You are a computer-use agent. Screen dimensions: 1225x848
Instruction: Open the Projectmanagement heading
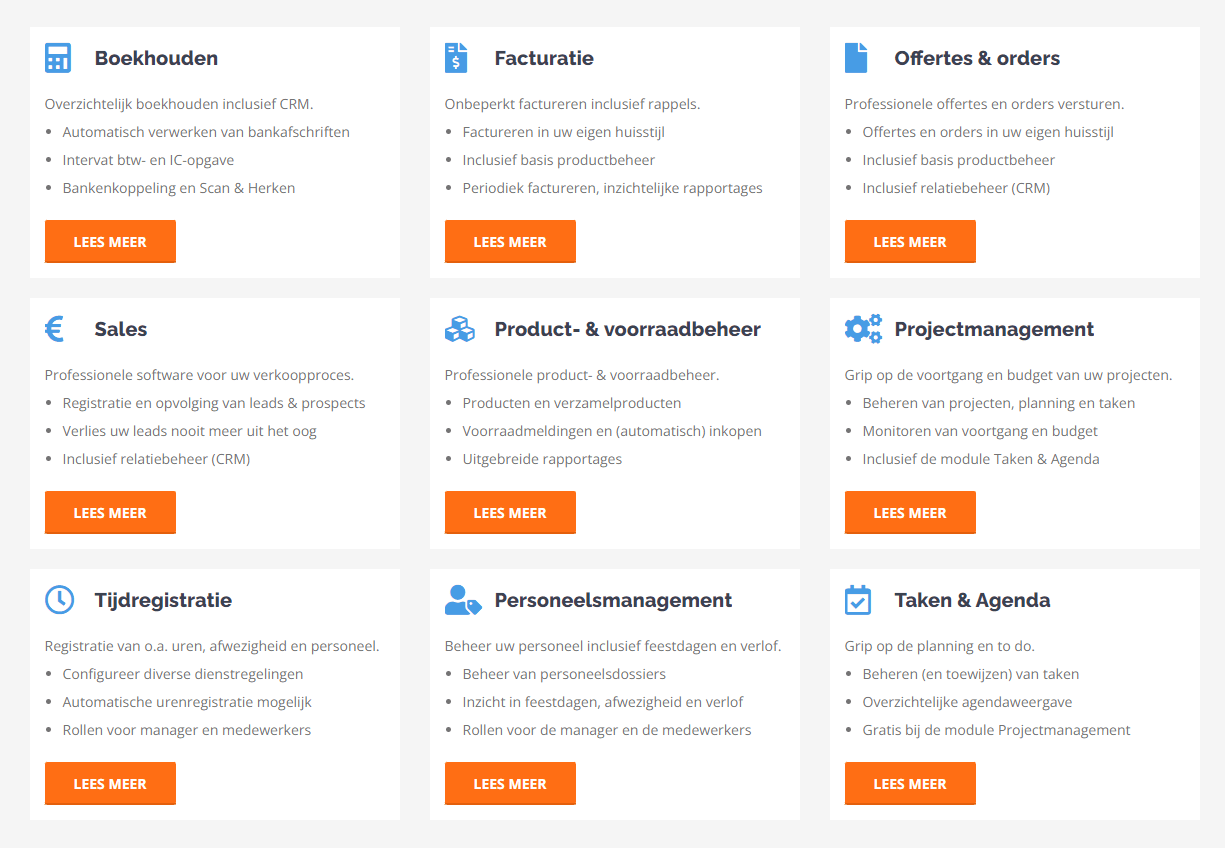coord(994,328)
